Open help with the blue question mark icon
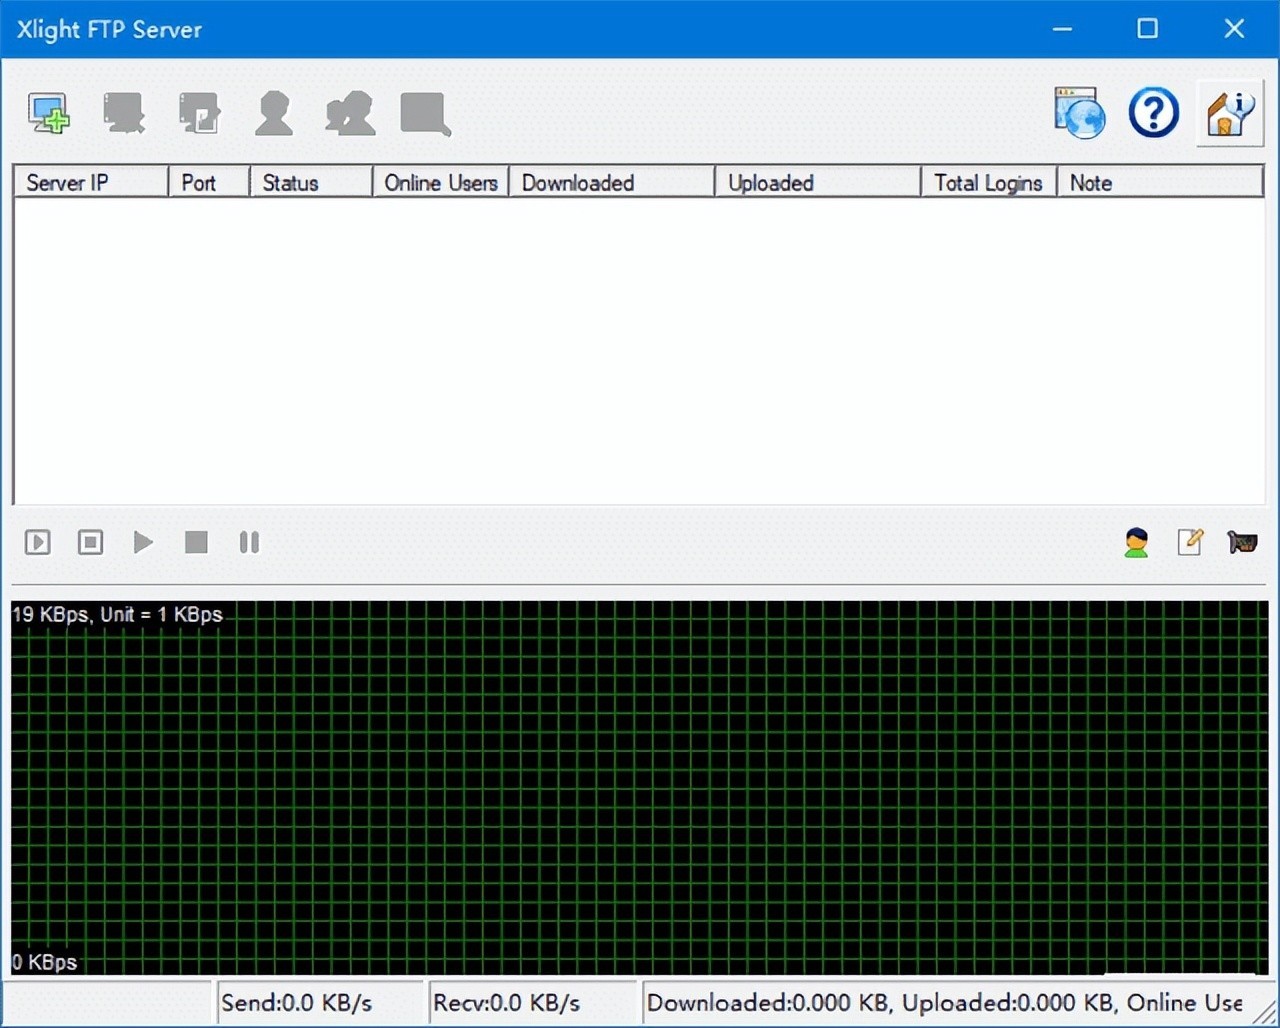The image size is (1280, 1028). pyautogui.click(x=1153, y=113)
